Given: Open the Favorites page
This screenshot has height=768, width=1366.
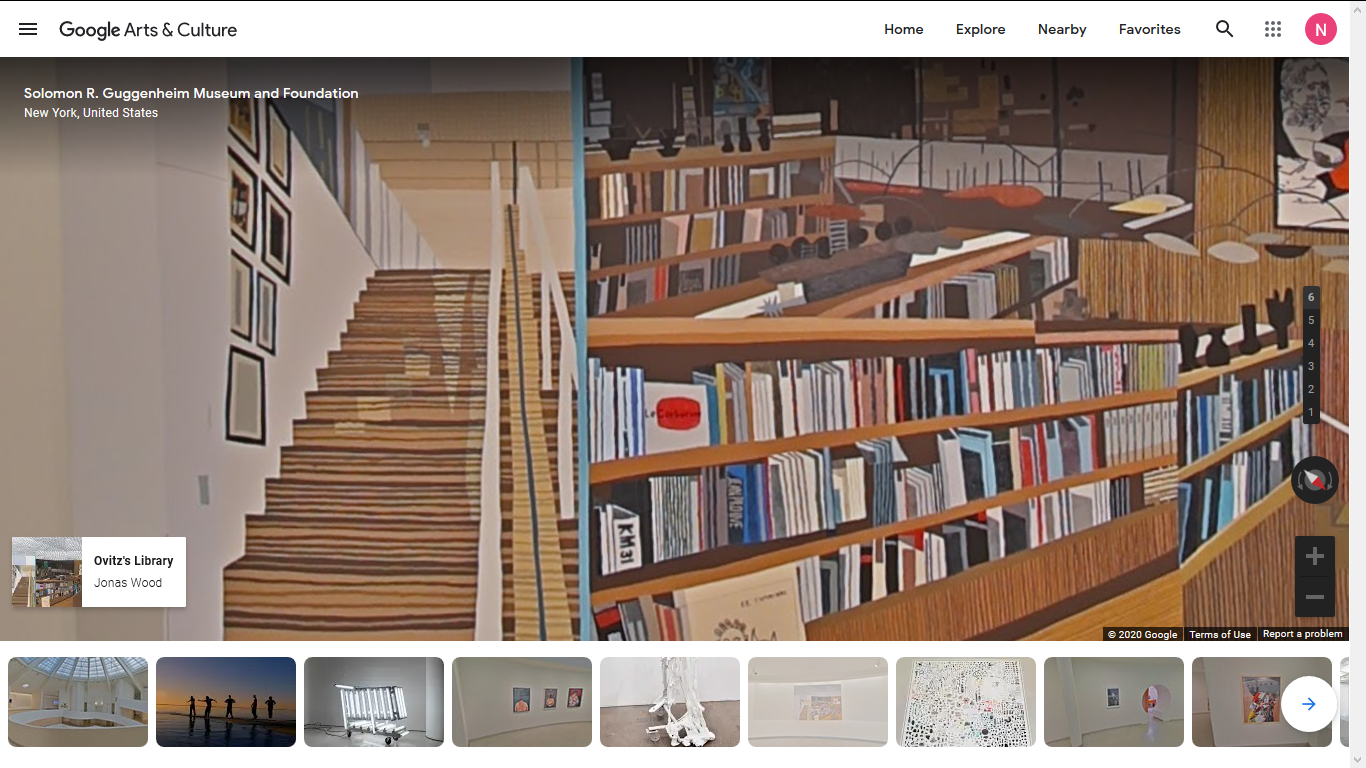Looking at the screenshot, I should pos(1150,29).
